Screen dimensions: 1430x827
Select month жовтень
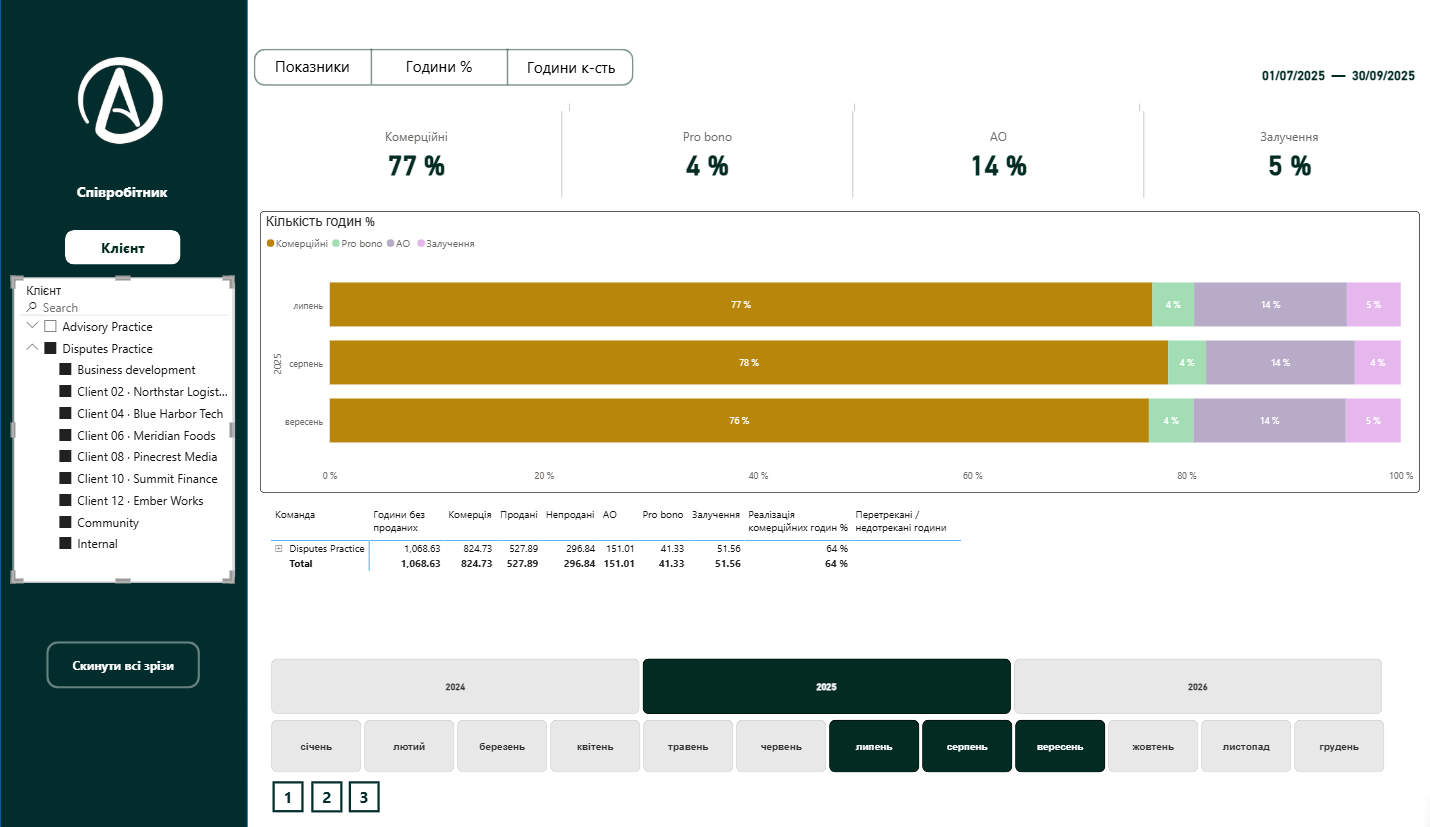[x=1153, y=746]
